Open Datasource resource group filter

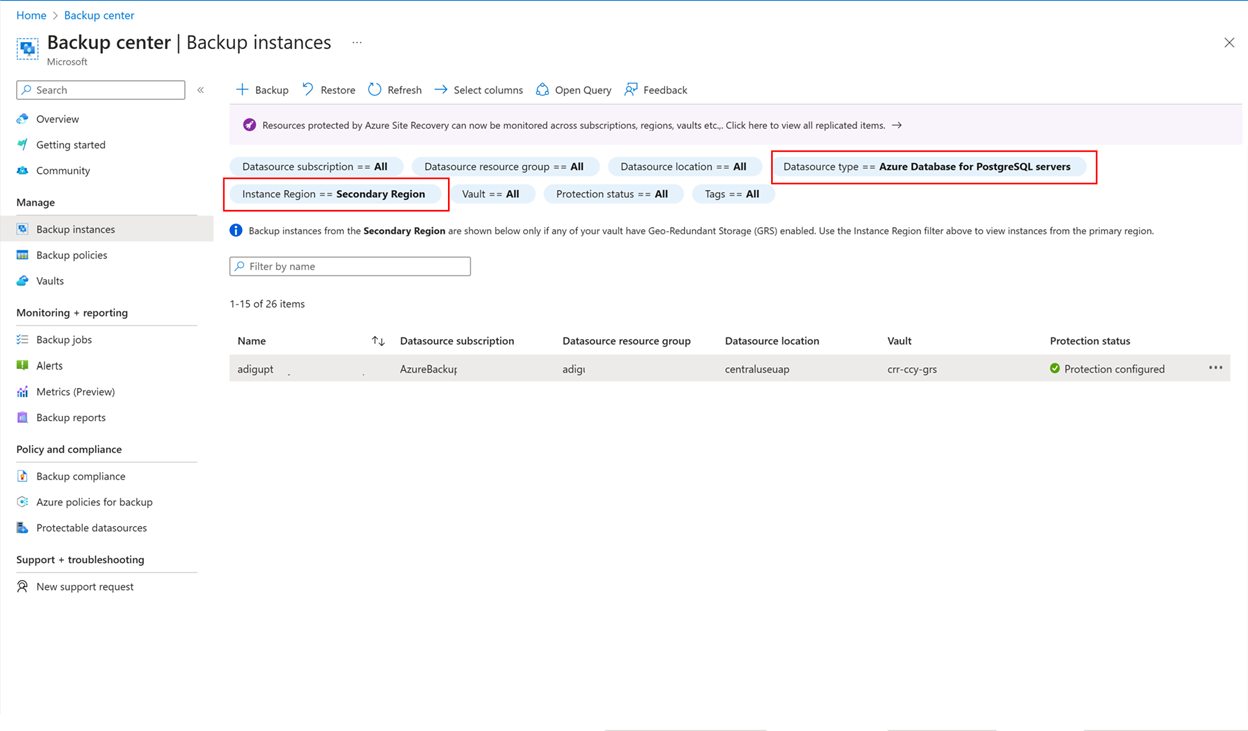pos(504,167)
